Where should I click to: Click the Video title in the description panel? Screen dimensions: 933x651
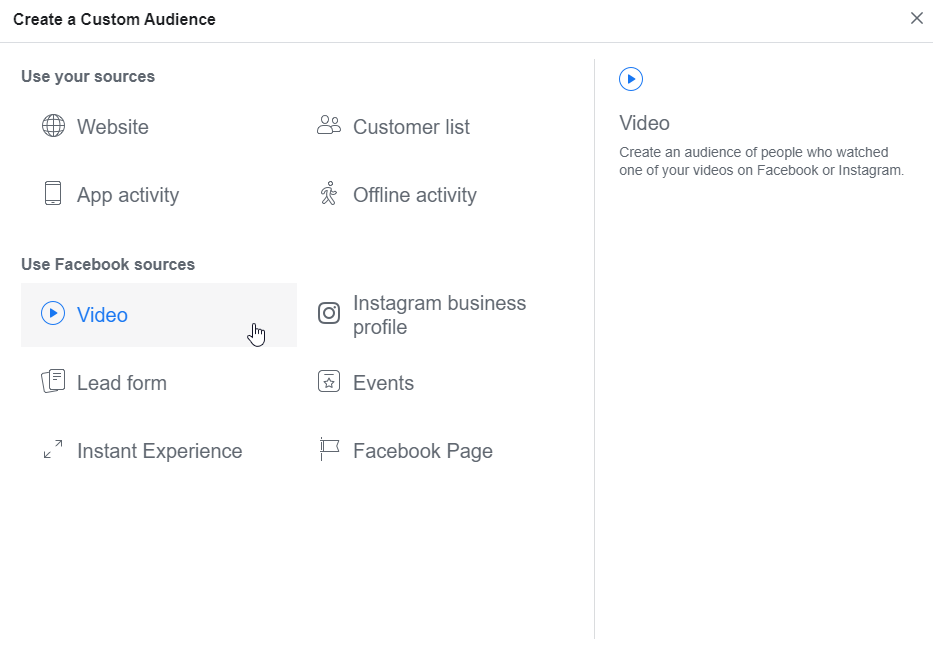(x=644, y=123)
